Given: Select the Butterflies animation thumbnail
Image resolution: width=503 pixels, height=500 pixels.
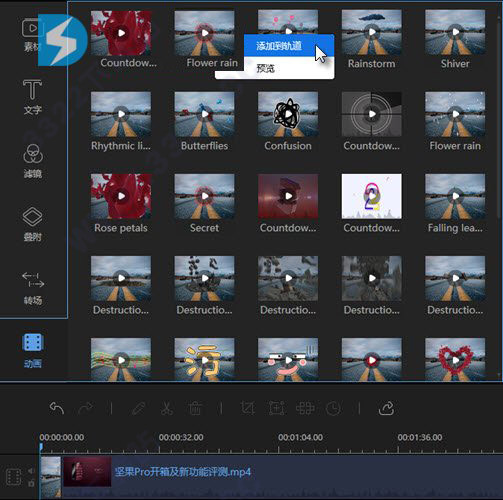Looking at the screenshot, I should pyautogui.click(x=205, y=114).
